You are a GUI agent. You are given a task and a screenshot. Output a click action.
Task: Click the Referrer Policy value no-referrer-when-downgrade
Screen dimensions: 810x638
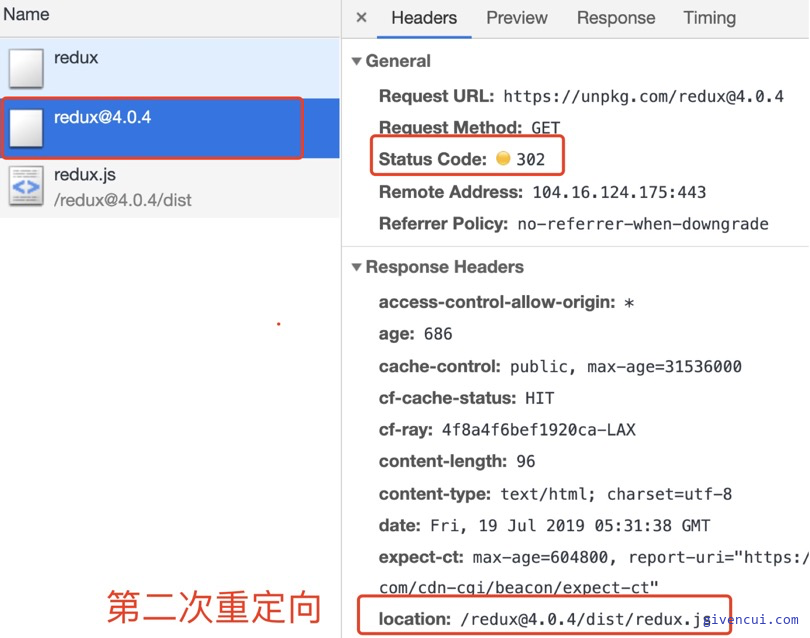tap(643, 224)
